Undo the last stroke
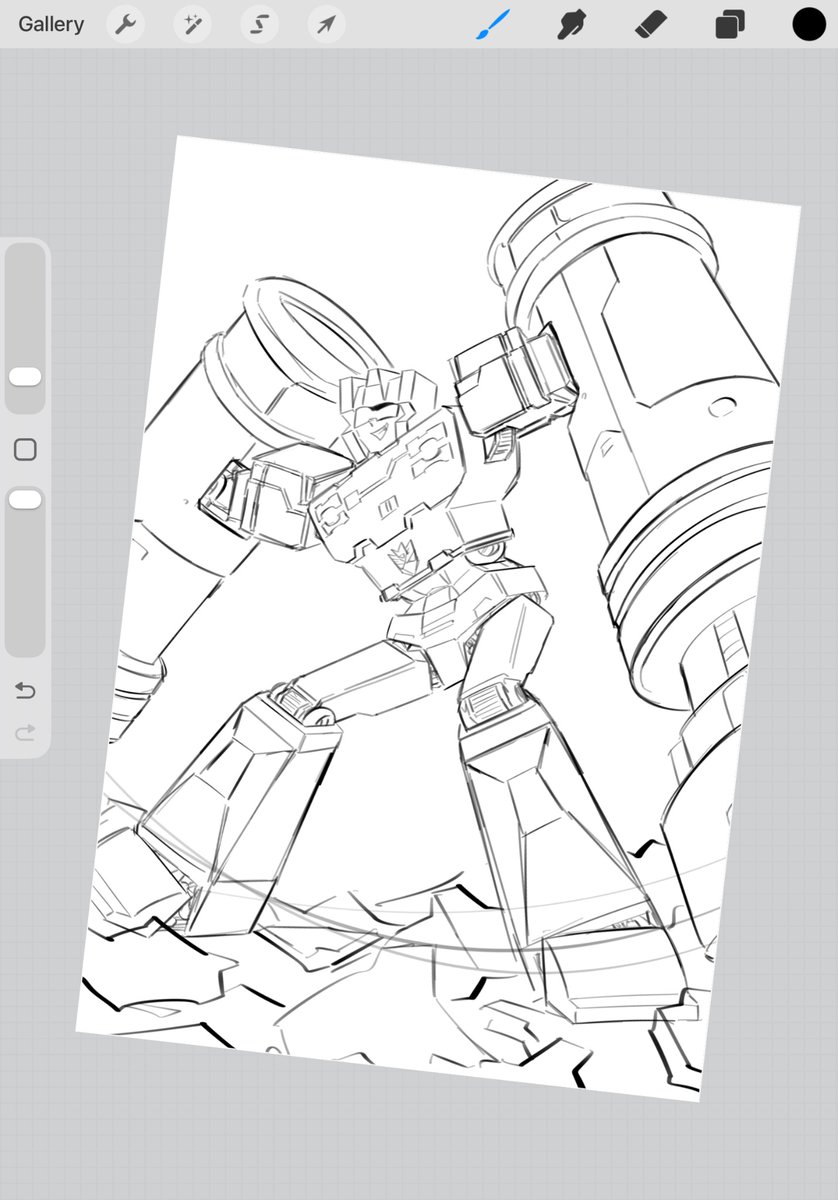 tap(25, 691)
